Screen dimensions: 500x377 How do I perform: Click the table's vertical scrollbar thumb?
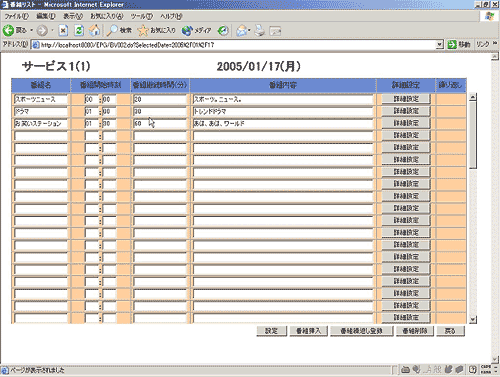click(473, 135)
